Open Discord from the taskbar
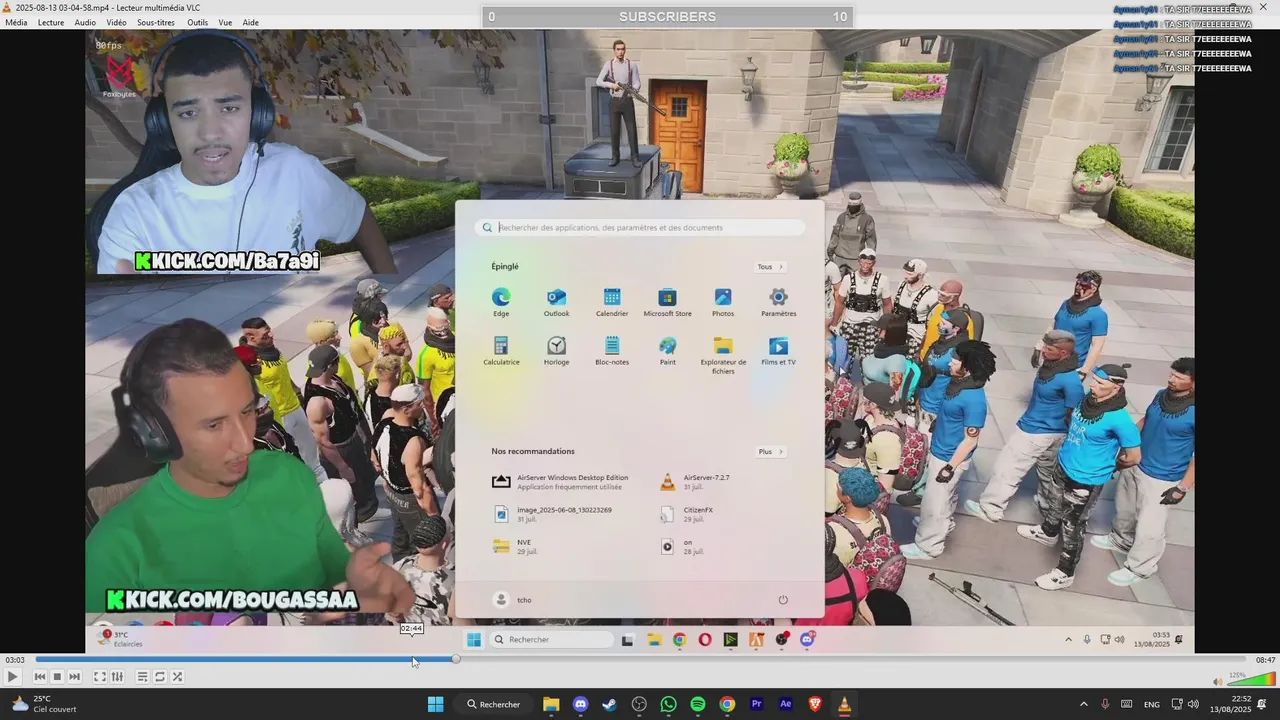1280x720 pixels. pyautogui.click(x=580, y=704)
